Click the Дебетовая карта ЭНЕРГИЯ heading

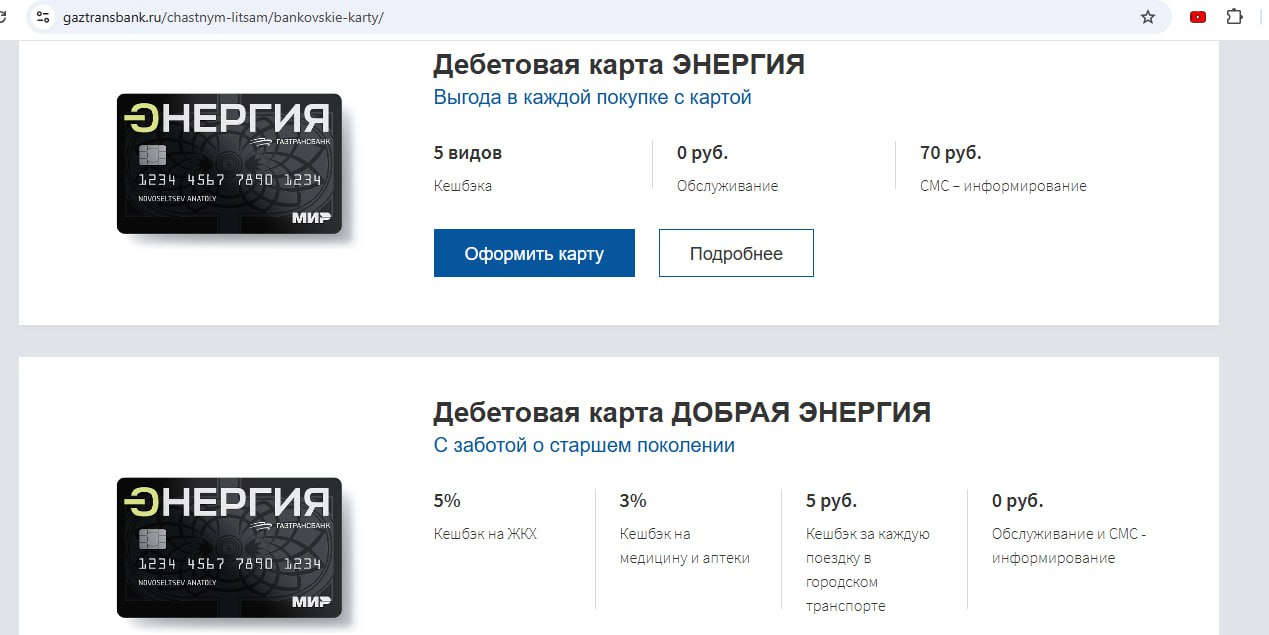click(x=618, y=65)
